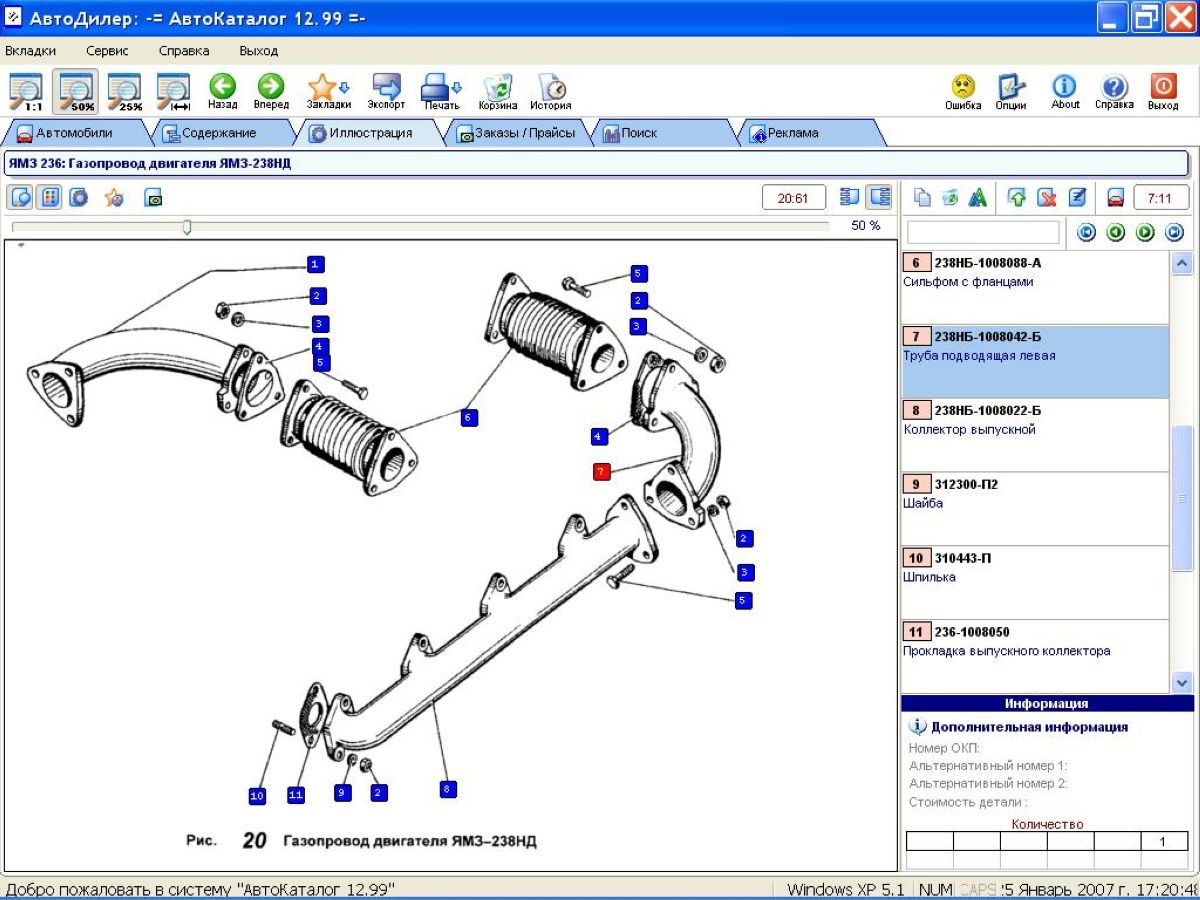The width and height of the screenshot is (1200, 900).
Task: Open the Сервис menu
Action: coord(107,51)
